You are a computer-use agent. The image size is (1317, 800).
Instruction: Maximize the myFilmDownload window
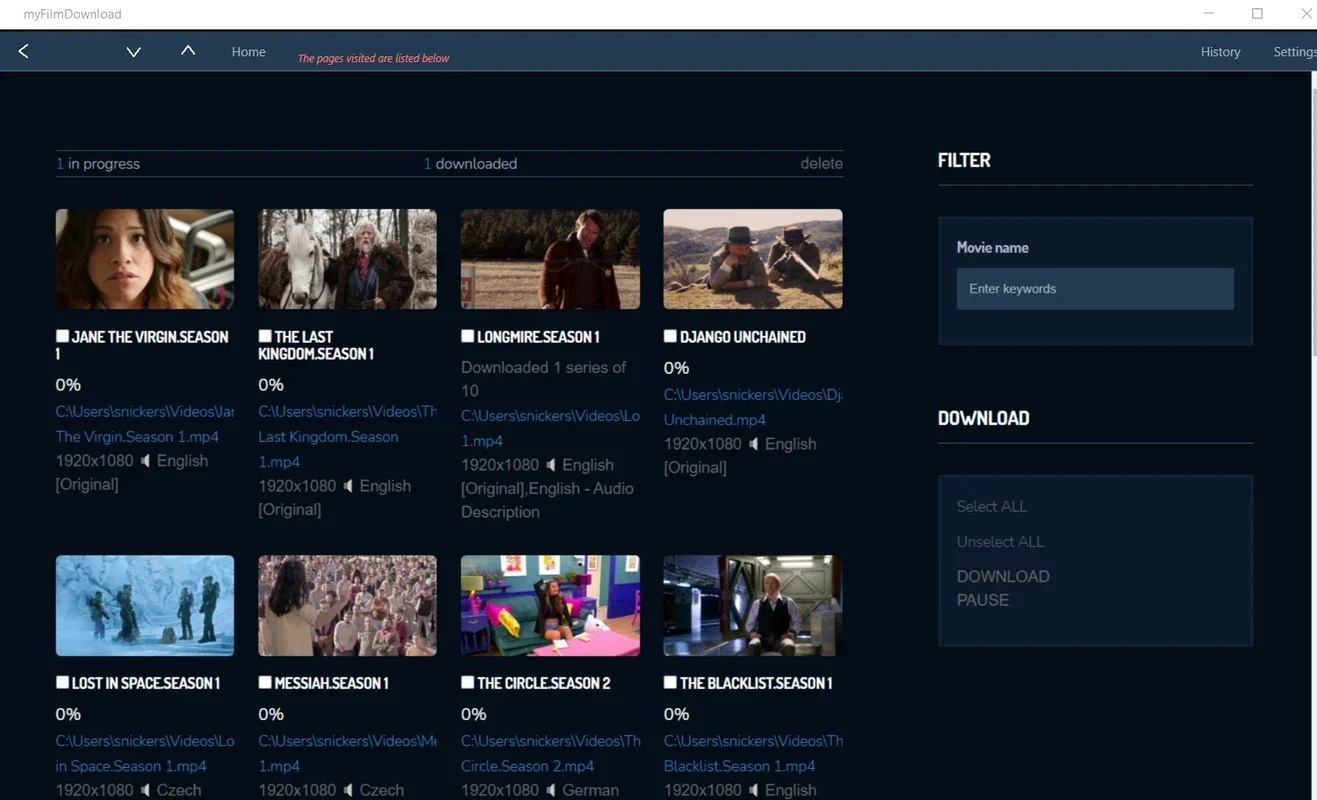click(x=1257, y=14)
